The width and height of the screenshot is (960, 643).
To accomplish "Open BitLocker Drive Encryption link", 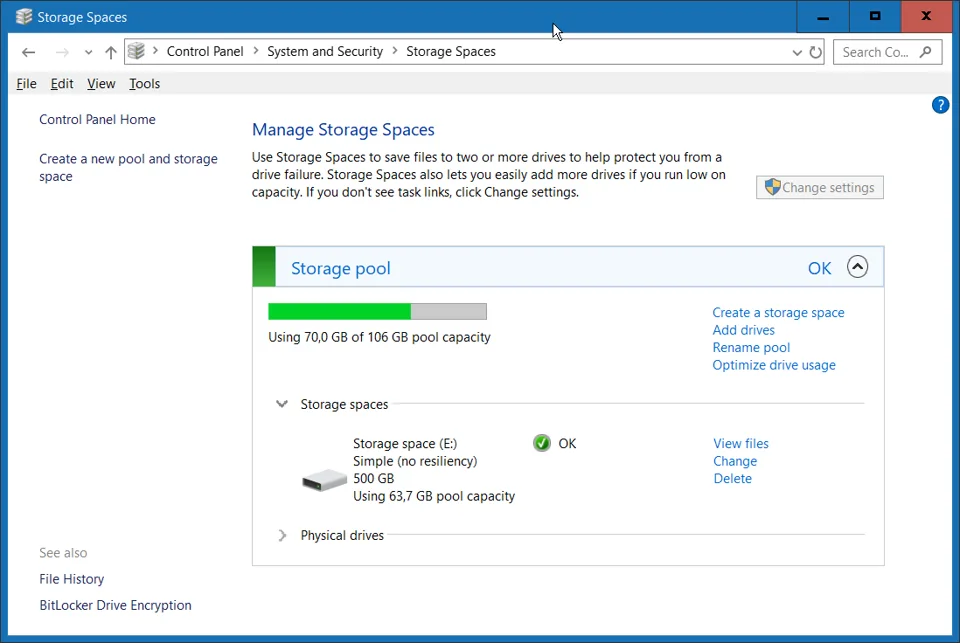I will point(115,605).
